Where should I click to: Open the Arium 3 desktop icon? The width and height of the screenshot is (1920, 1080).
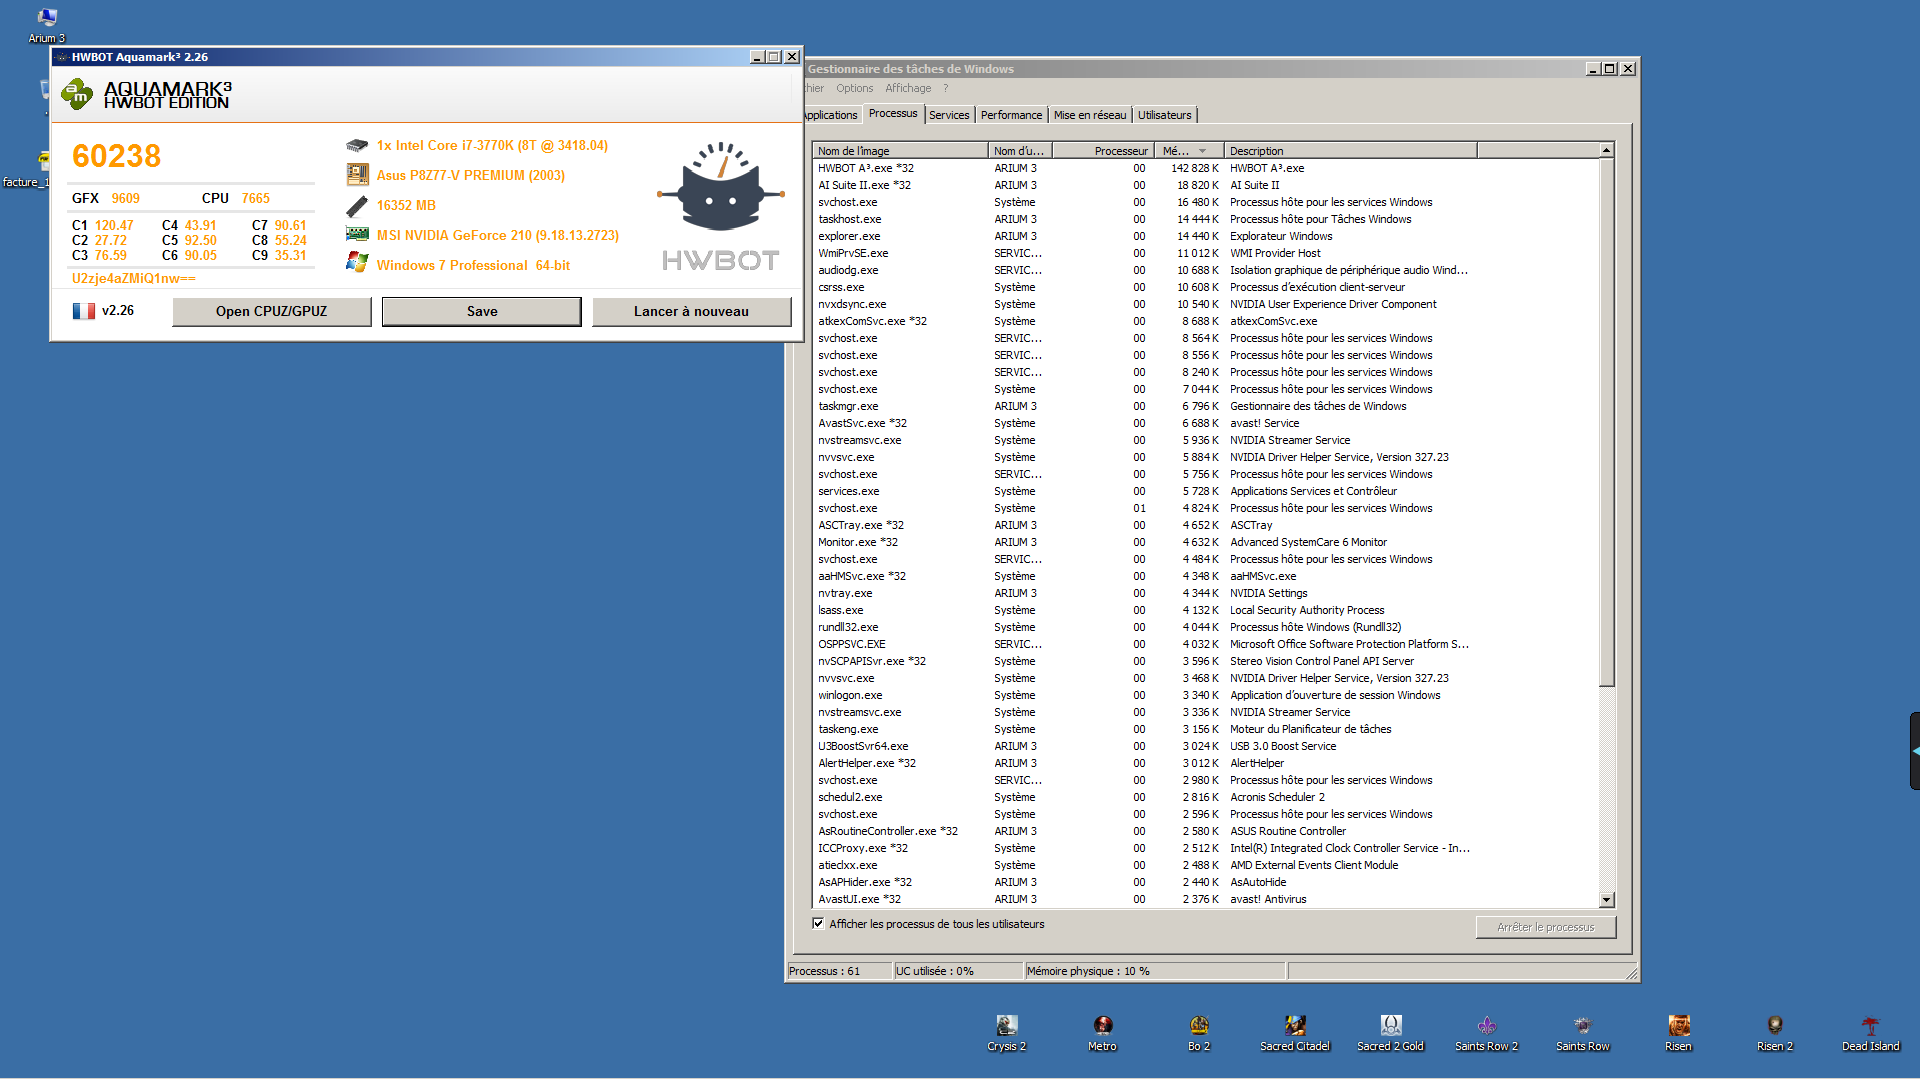tap(46, 25)
